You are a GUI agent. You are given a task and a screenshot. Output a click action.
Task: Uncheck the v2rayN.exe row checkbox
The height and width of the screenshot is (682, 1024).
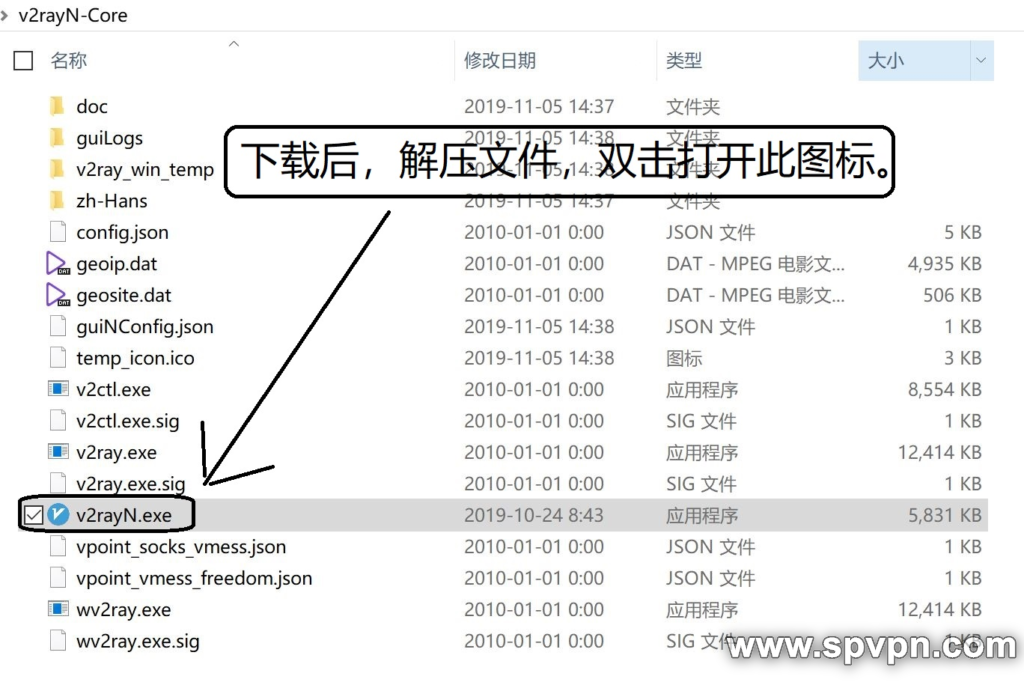tap(33, 515)
